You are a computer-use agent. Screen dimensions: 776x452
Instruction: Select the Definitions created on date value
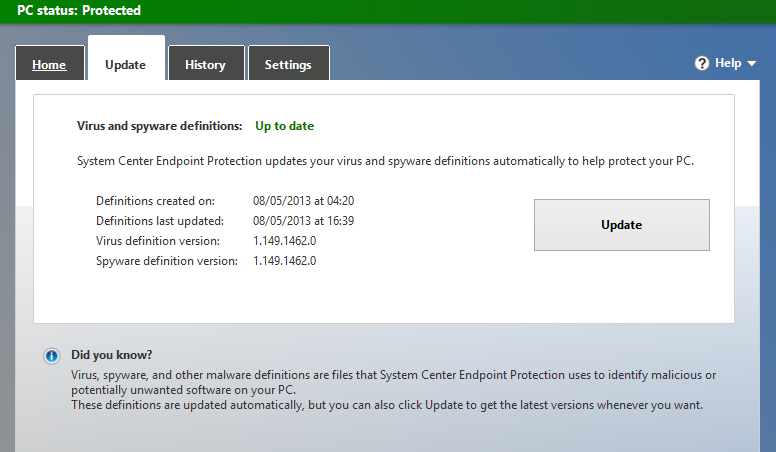(x=304, y=200)
